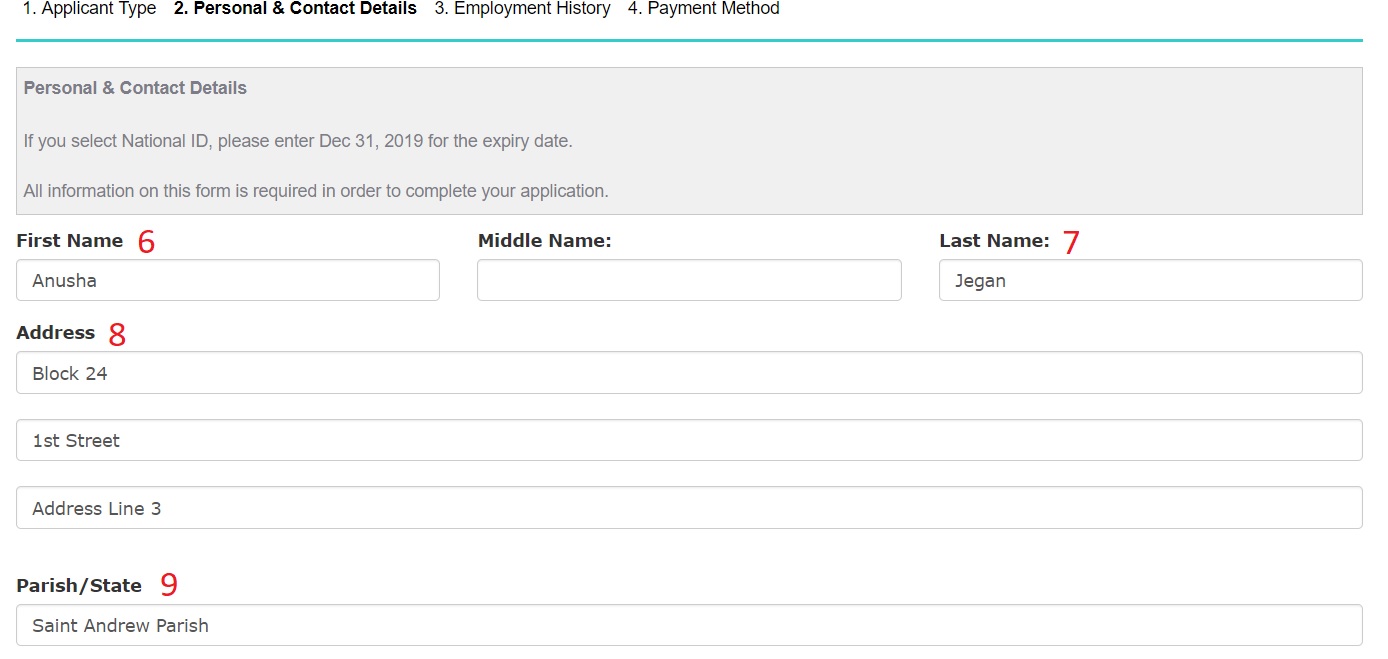The height and width of the screenshot is (659, 1388).
Task: Click the Address label text
Action: pos(56,333)
